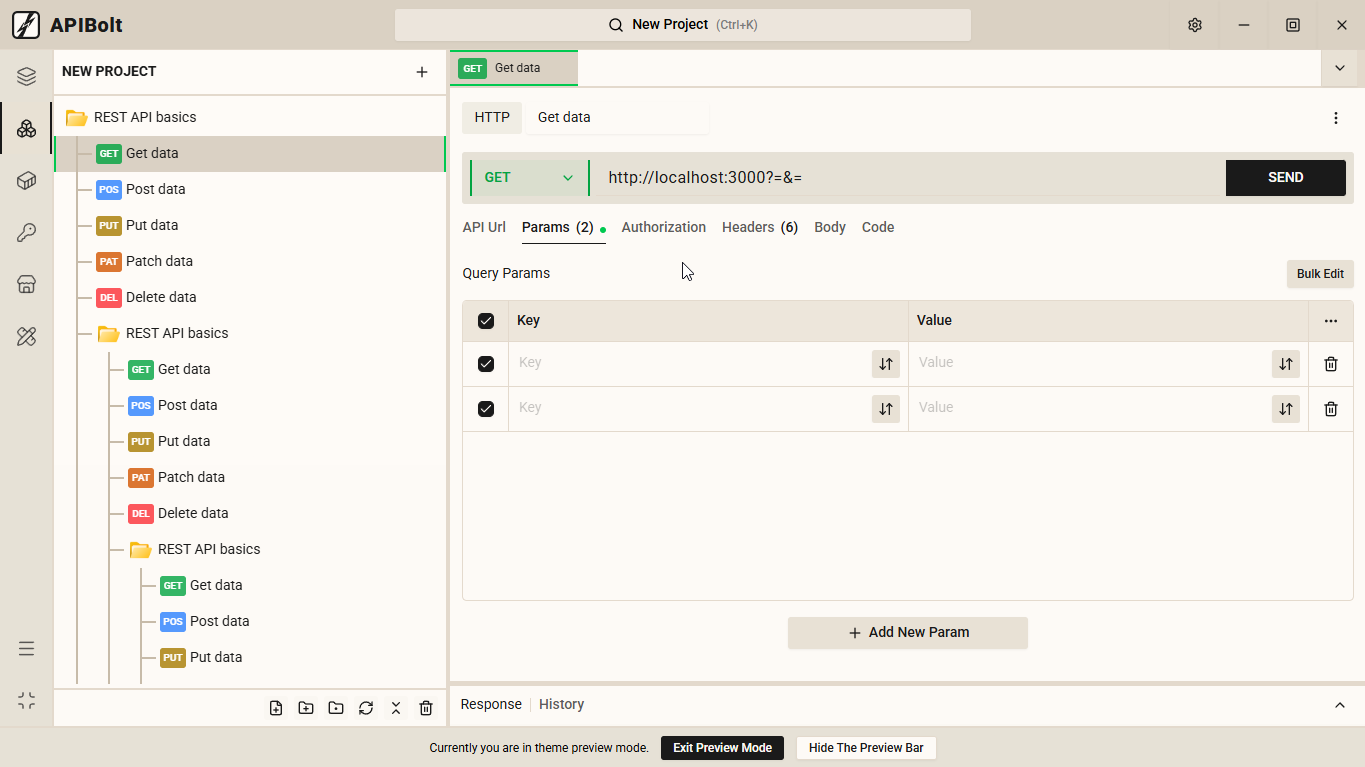Open the GET method dropdown
Viewport: 1365px width, 767px height.
tap(529, 178)
